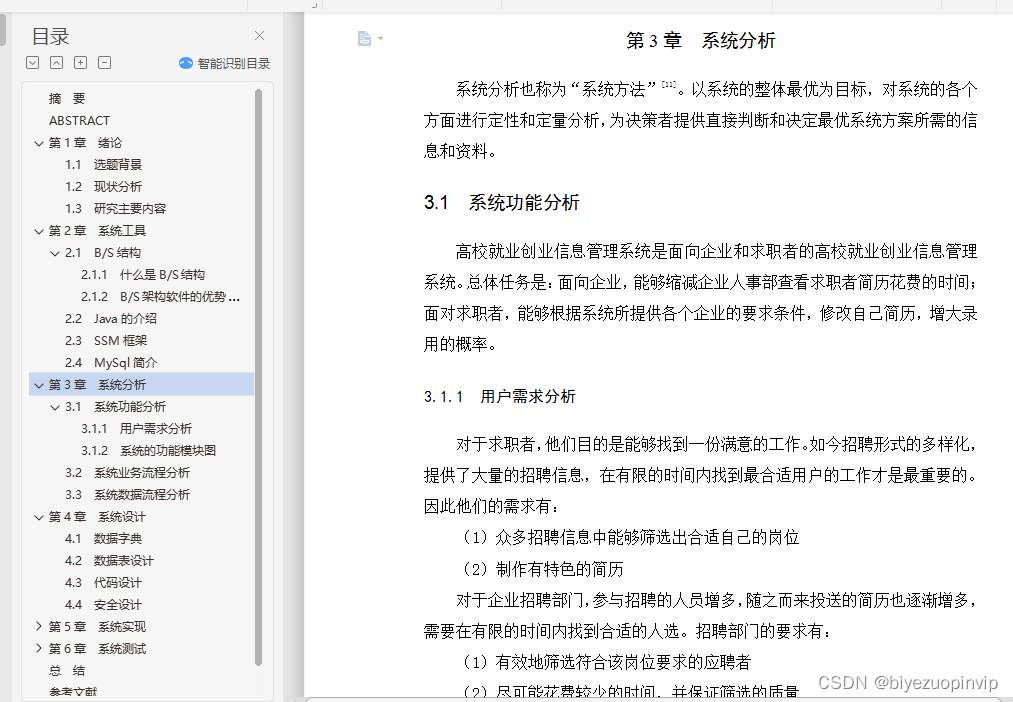The width and height of the screenshot is (1013, 702).
Task: Click the 3.1.1 用户需求分析 heading in document
Action: (499, 397)
